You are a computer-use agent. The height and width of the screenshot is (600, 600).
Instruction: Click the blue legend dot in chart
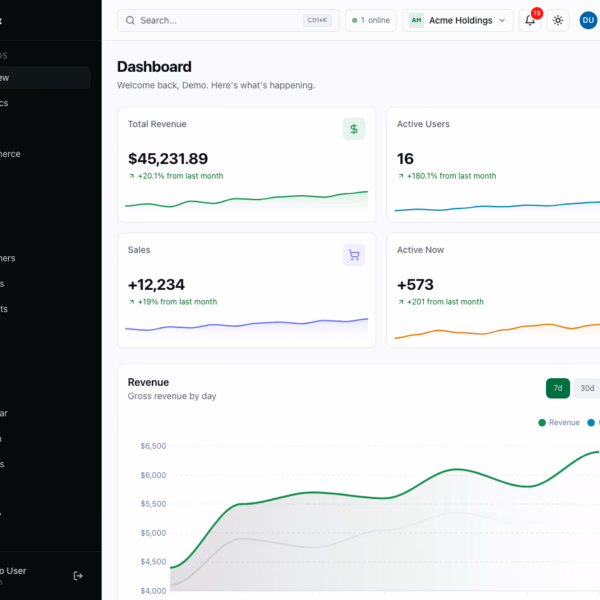coord(591,422)
